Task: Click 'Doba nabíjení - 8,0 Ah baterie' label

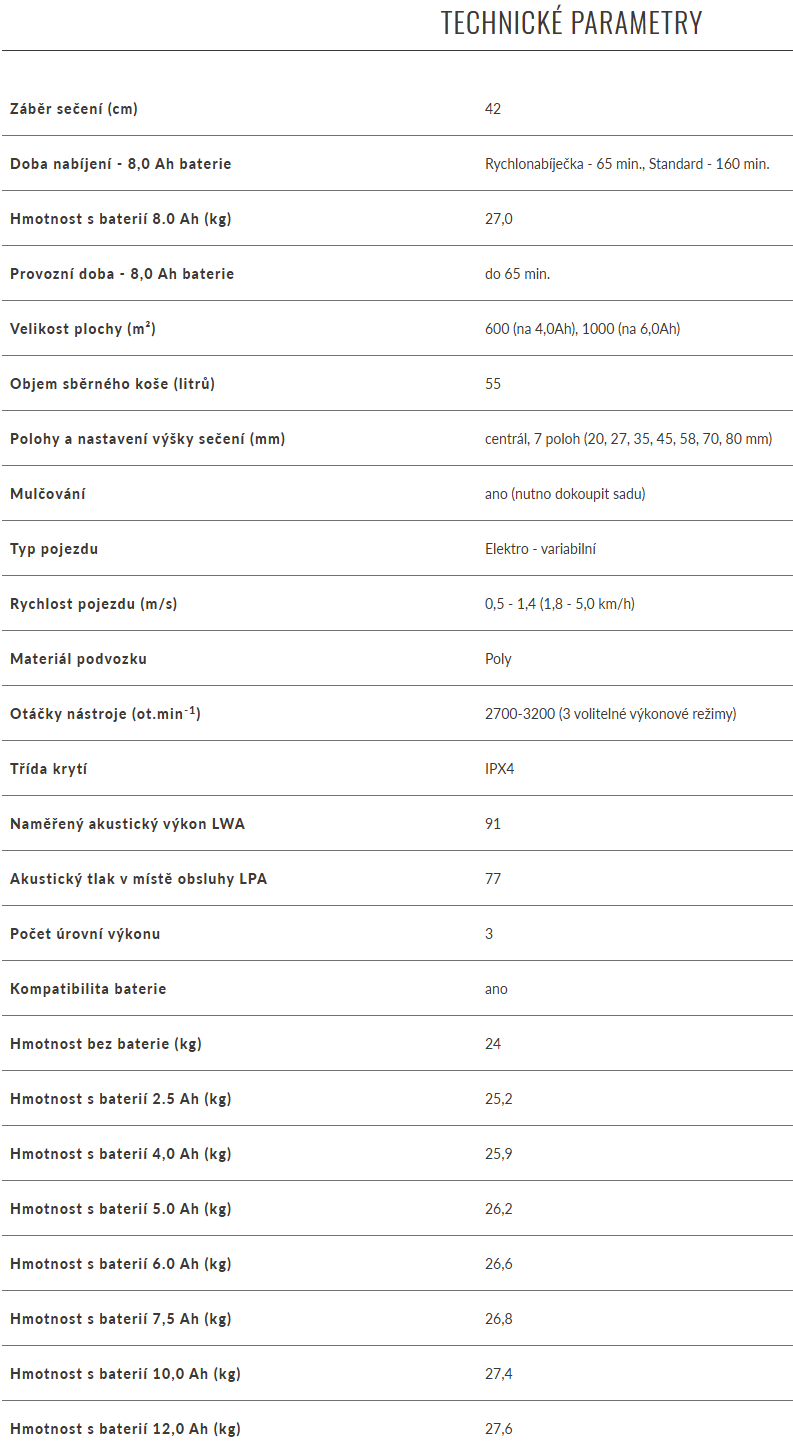Action: [120, 164]
